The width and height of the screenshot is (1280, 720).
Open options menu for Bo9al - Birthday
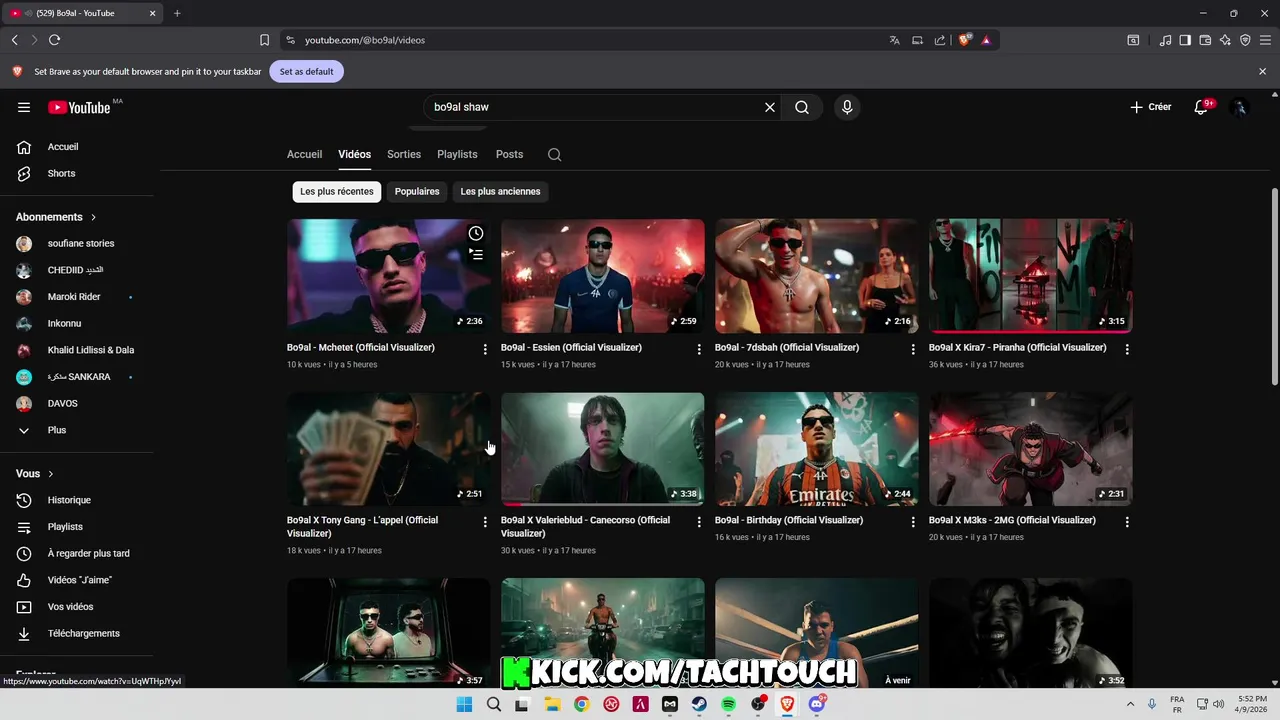[913, 522]
